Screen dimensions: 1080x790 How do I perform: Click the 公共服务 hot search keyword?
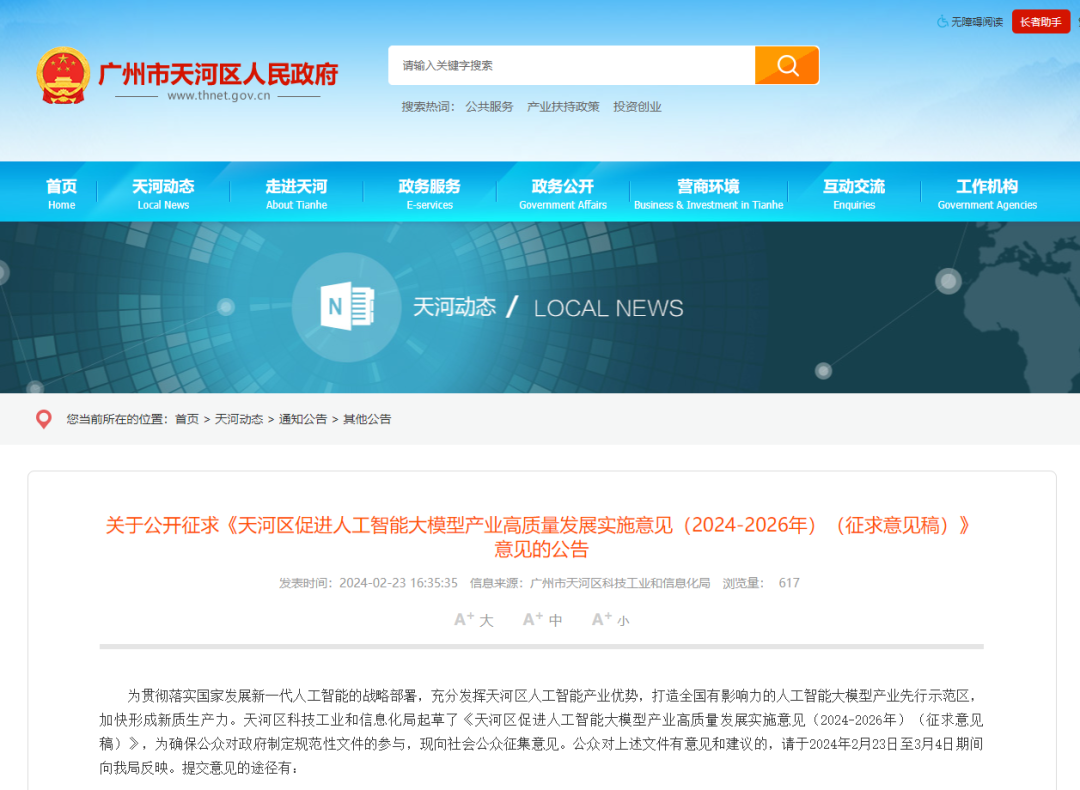490,106
